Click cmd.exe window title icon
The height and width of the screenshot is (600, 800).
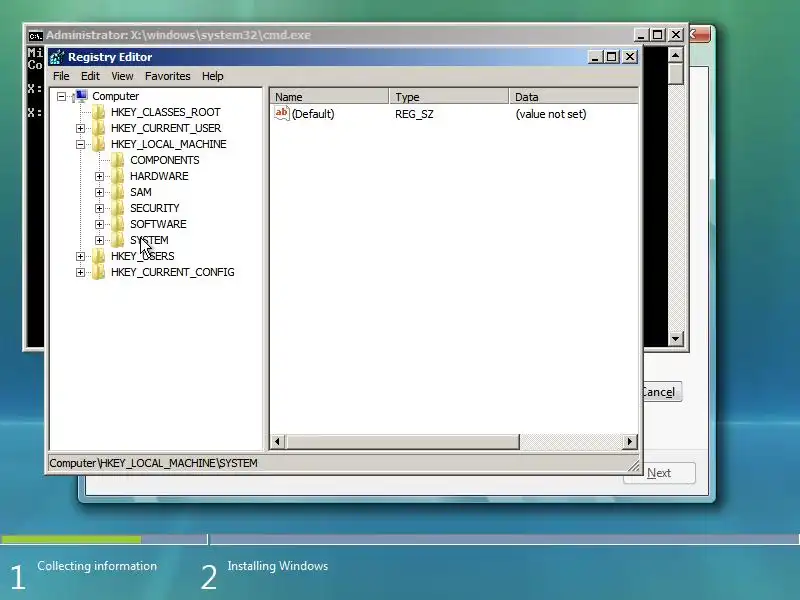pos(35,36)
